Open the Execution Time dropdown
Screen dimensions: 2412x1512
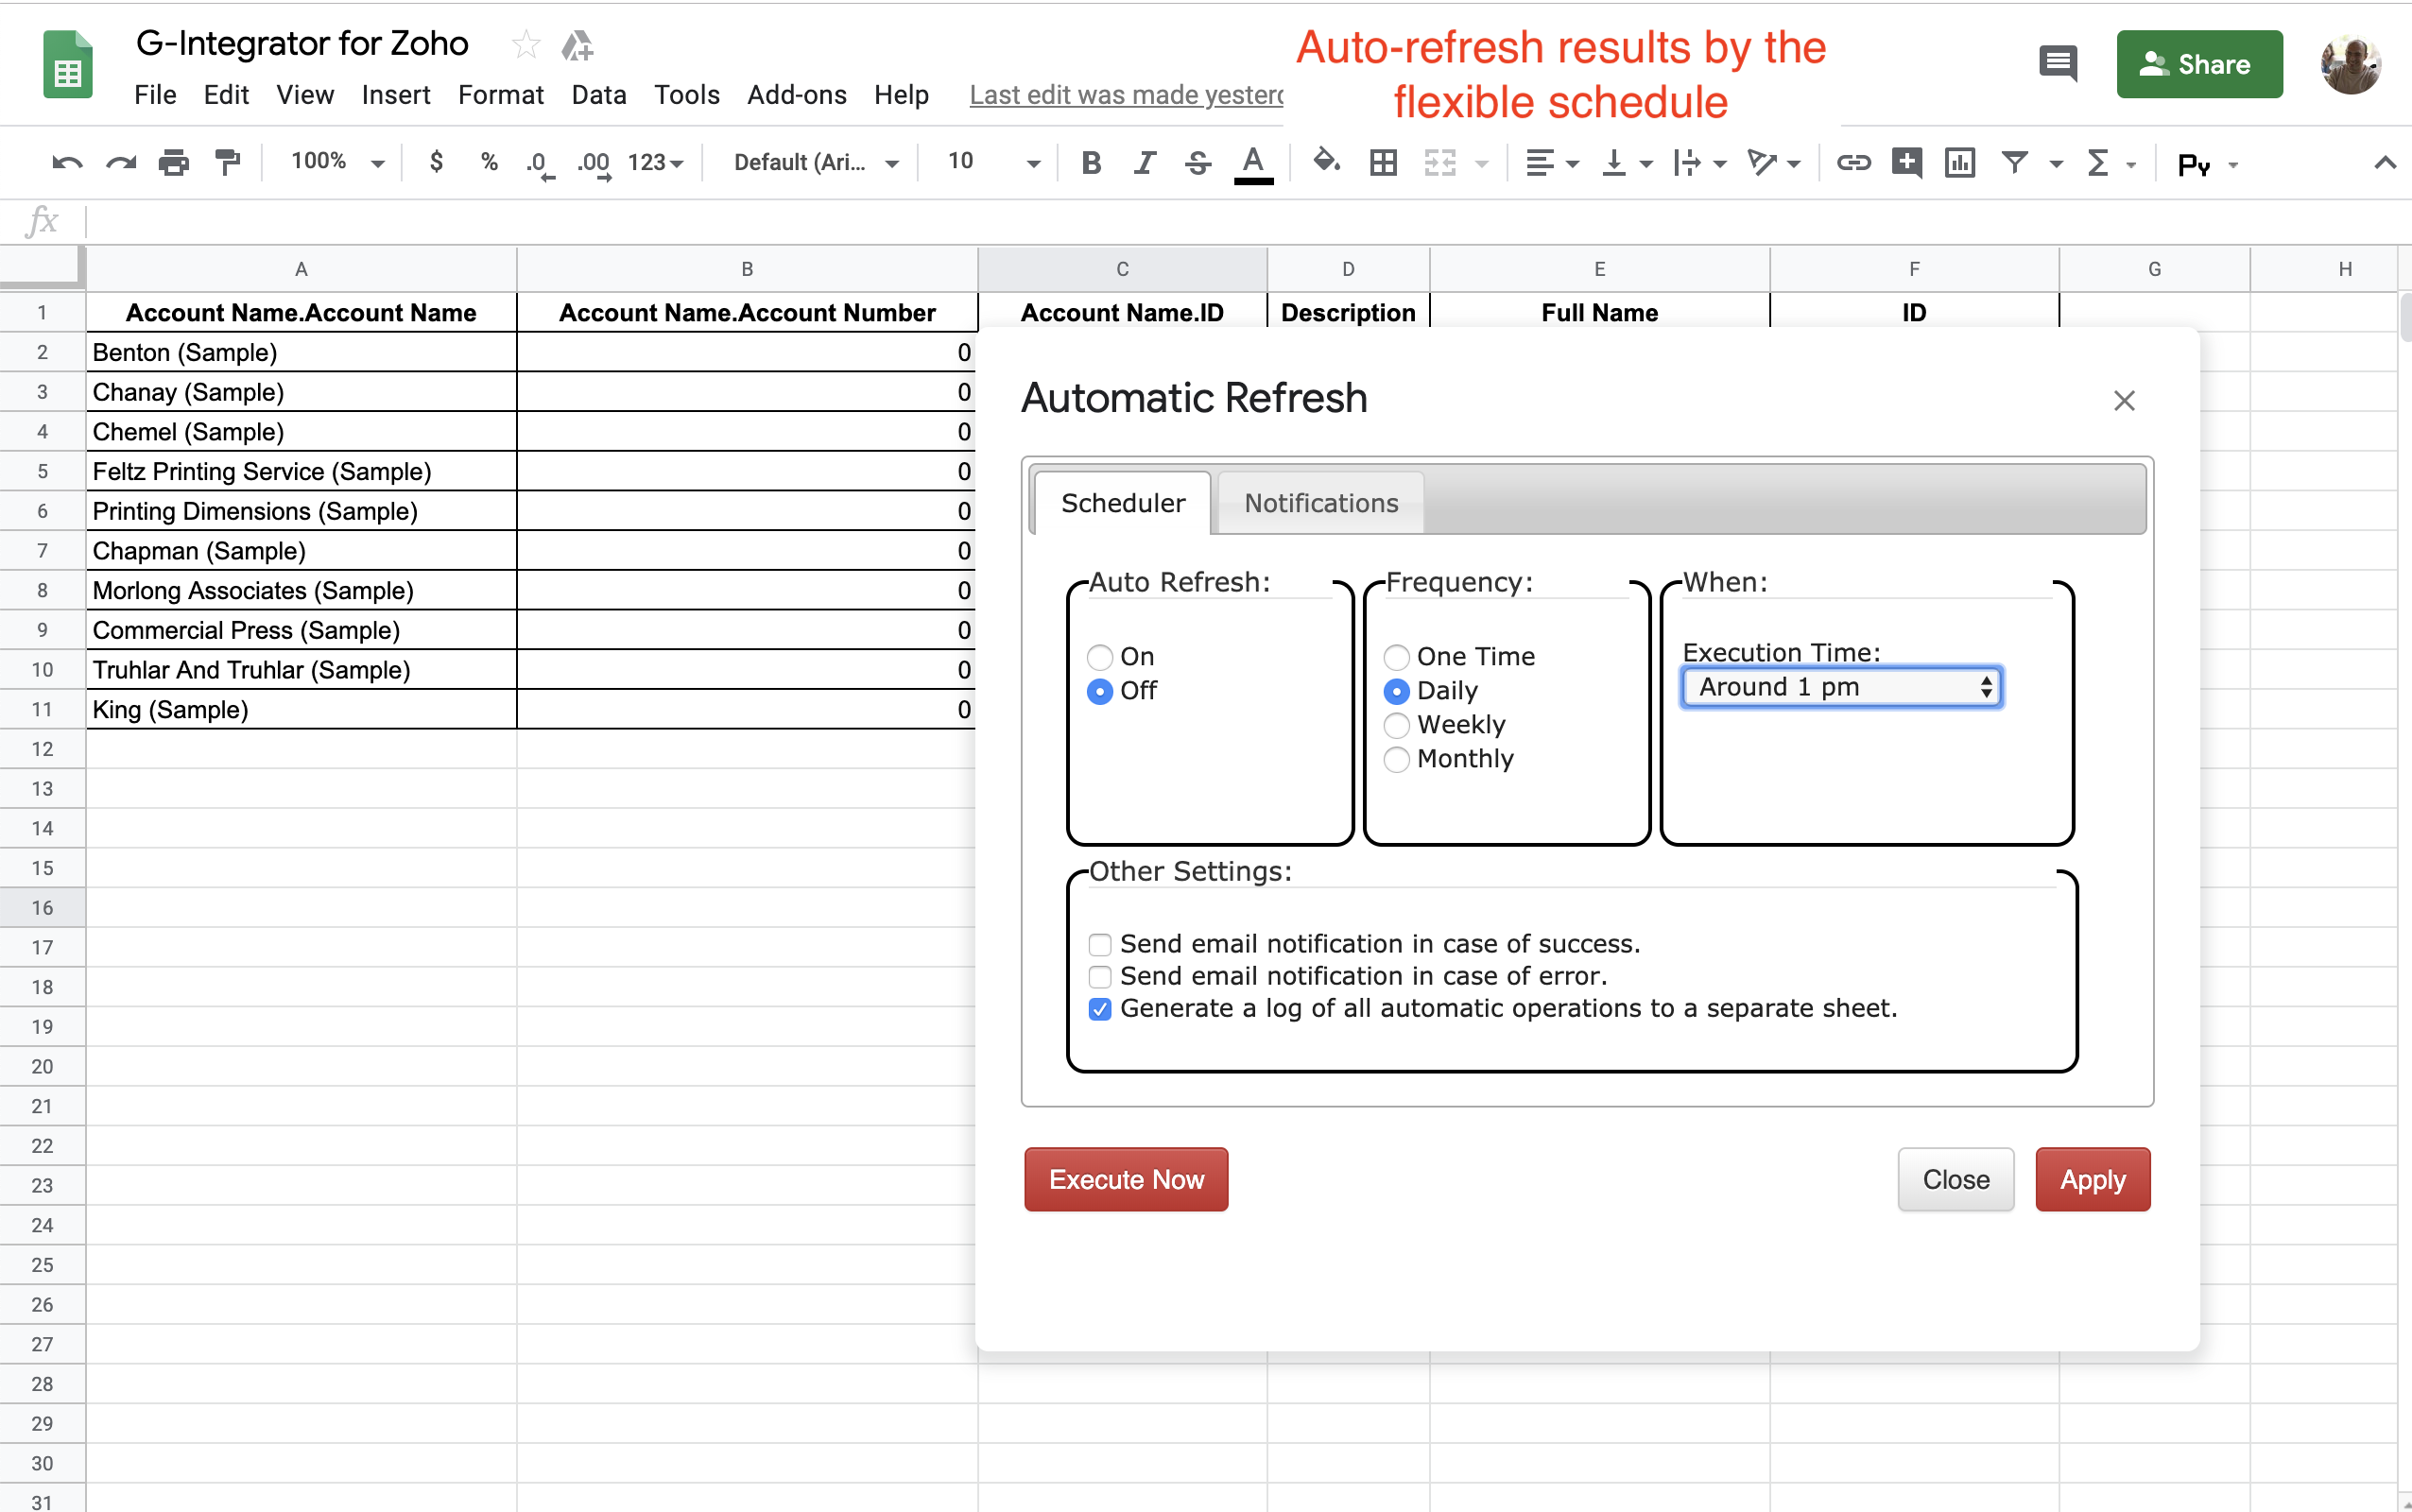(x=1841, y=687)
